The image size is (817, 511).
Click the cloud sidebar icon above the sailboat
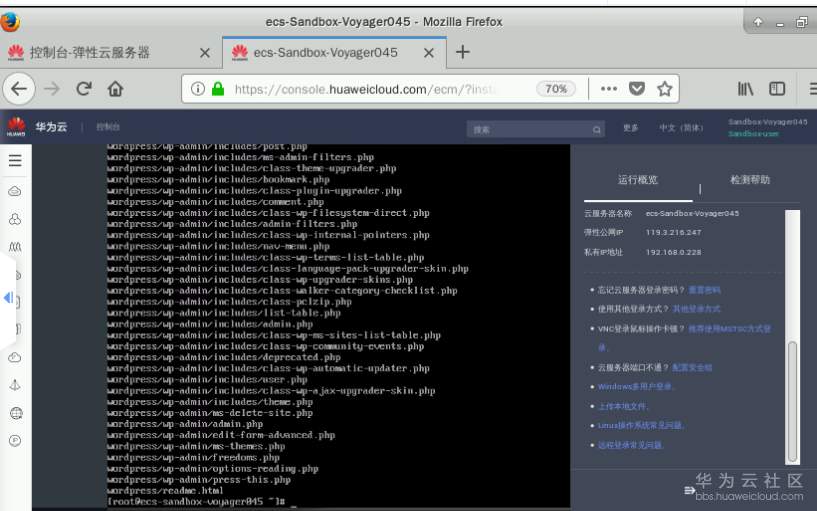click(x=15, y=357)
